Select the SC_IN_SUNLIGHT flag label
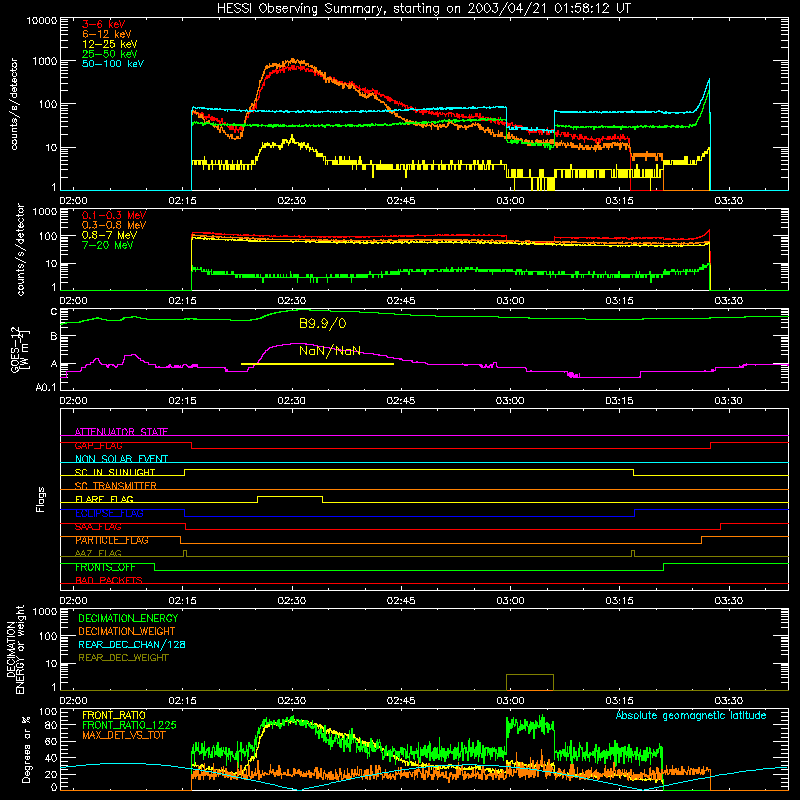The image size is (800, 800). click(x=115, y=472)
